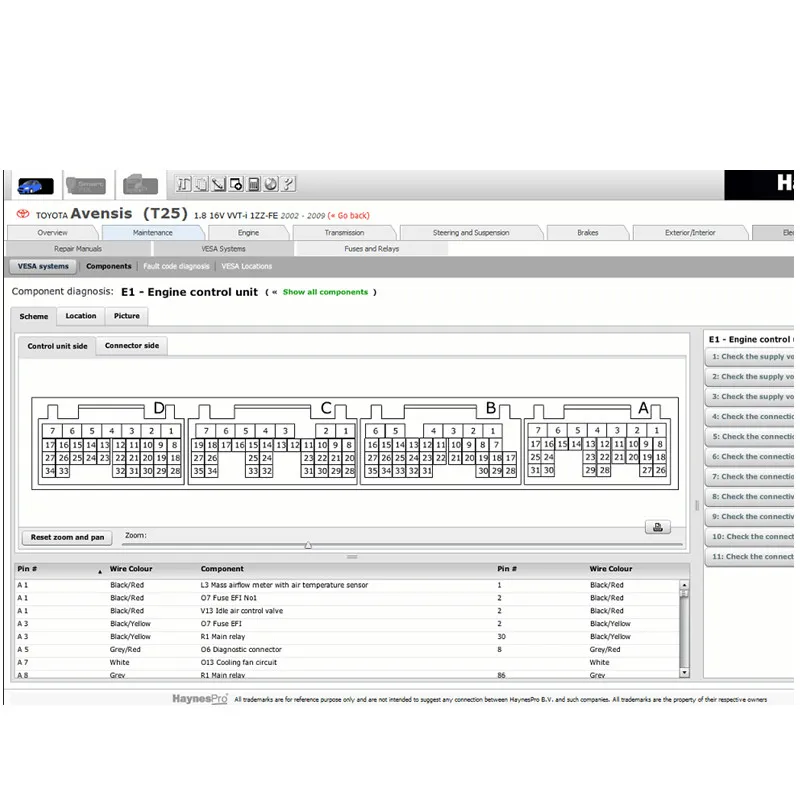Click the VESA systems button in grey bar
Viewport: 800px width, 800px height.
coord(43,266)
